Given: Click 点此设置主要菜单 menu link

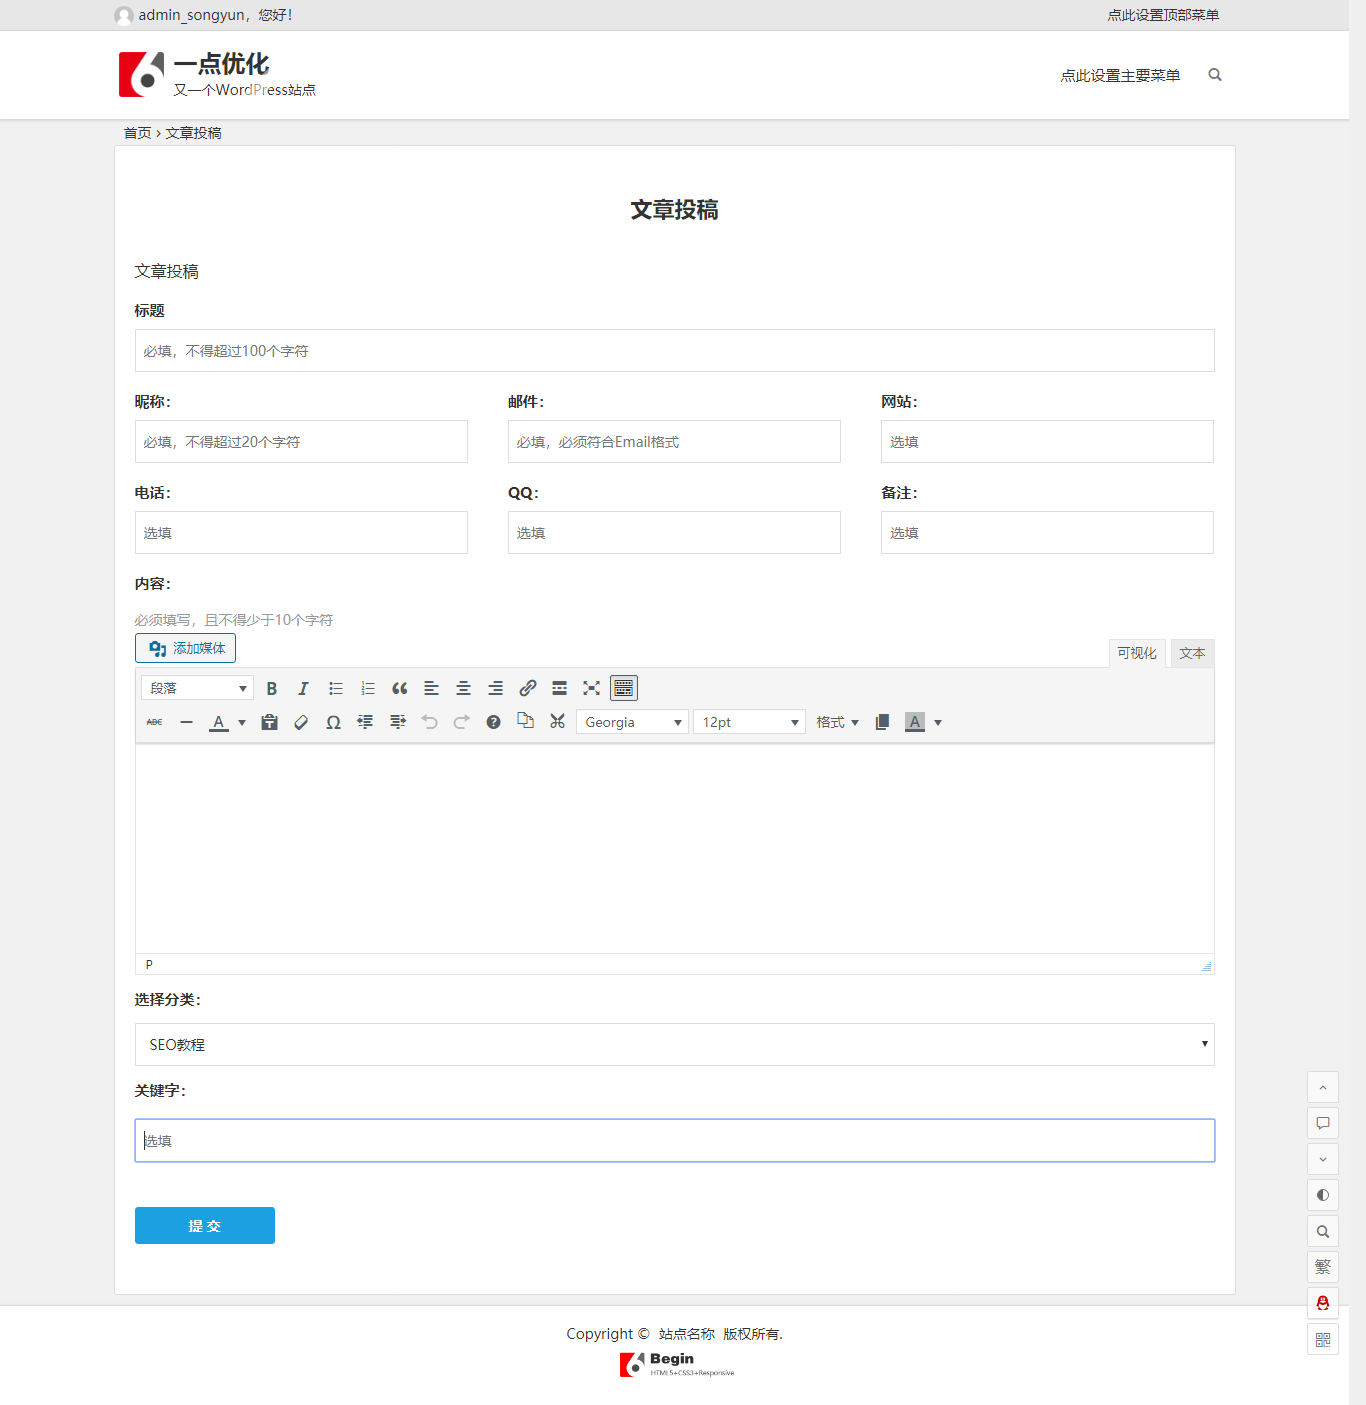Looking at the screenshot, I should (1120, 75).
